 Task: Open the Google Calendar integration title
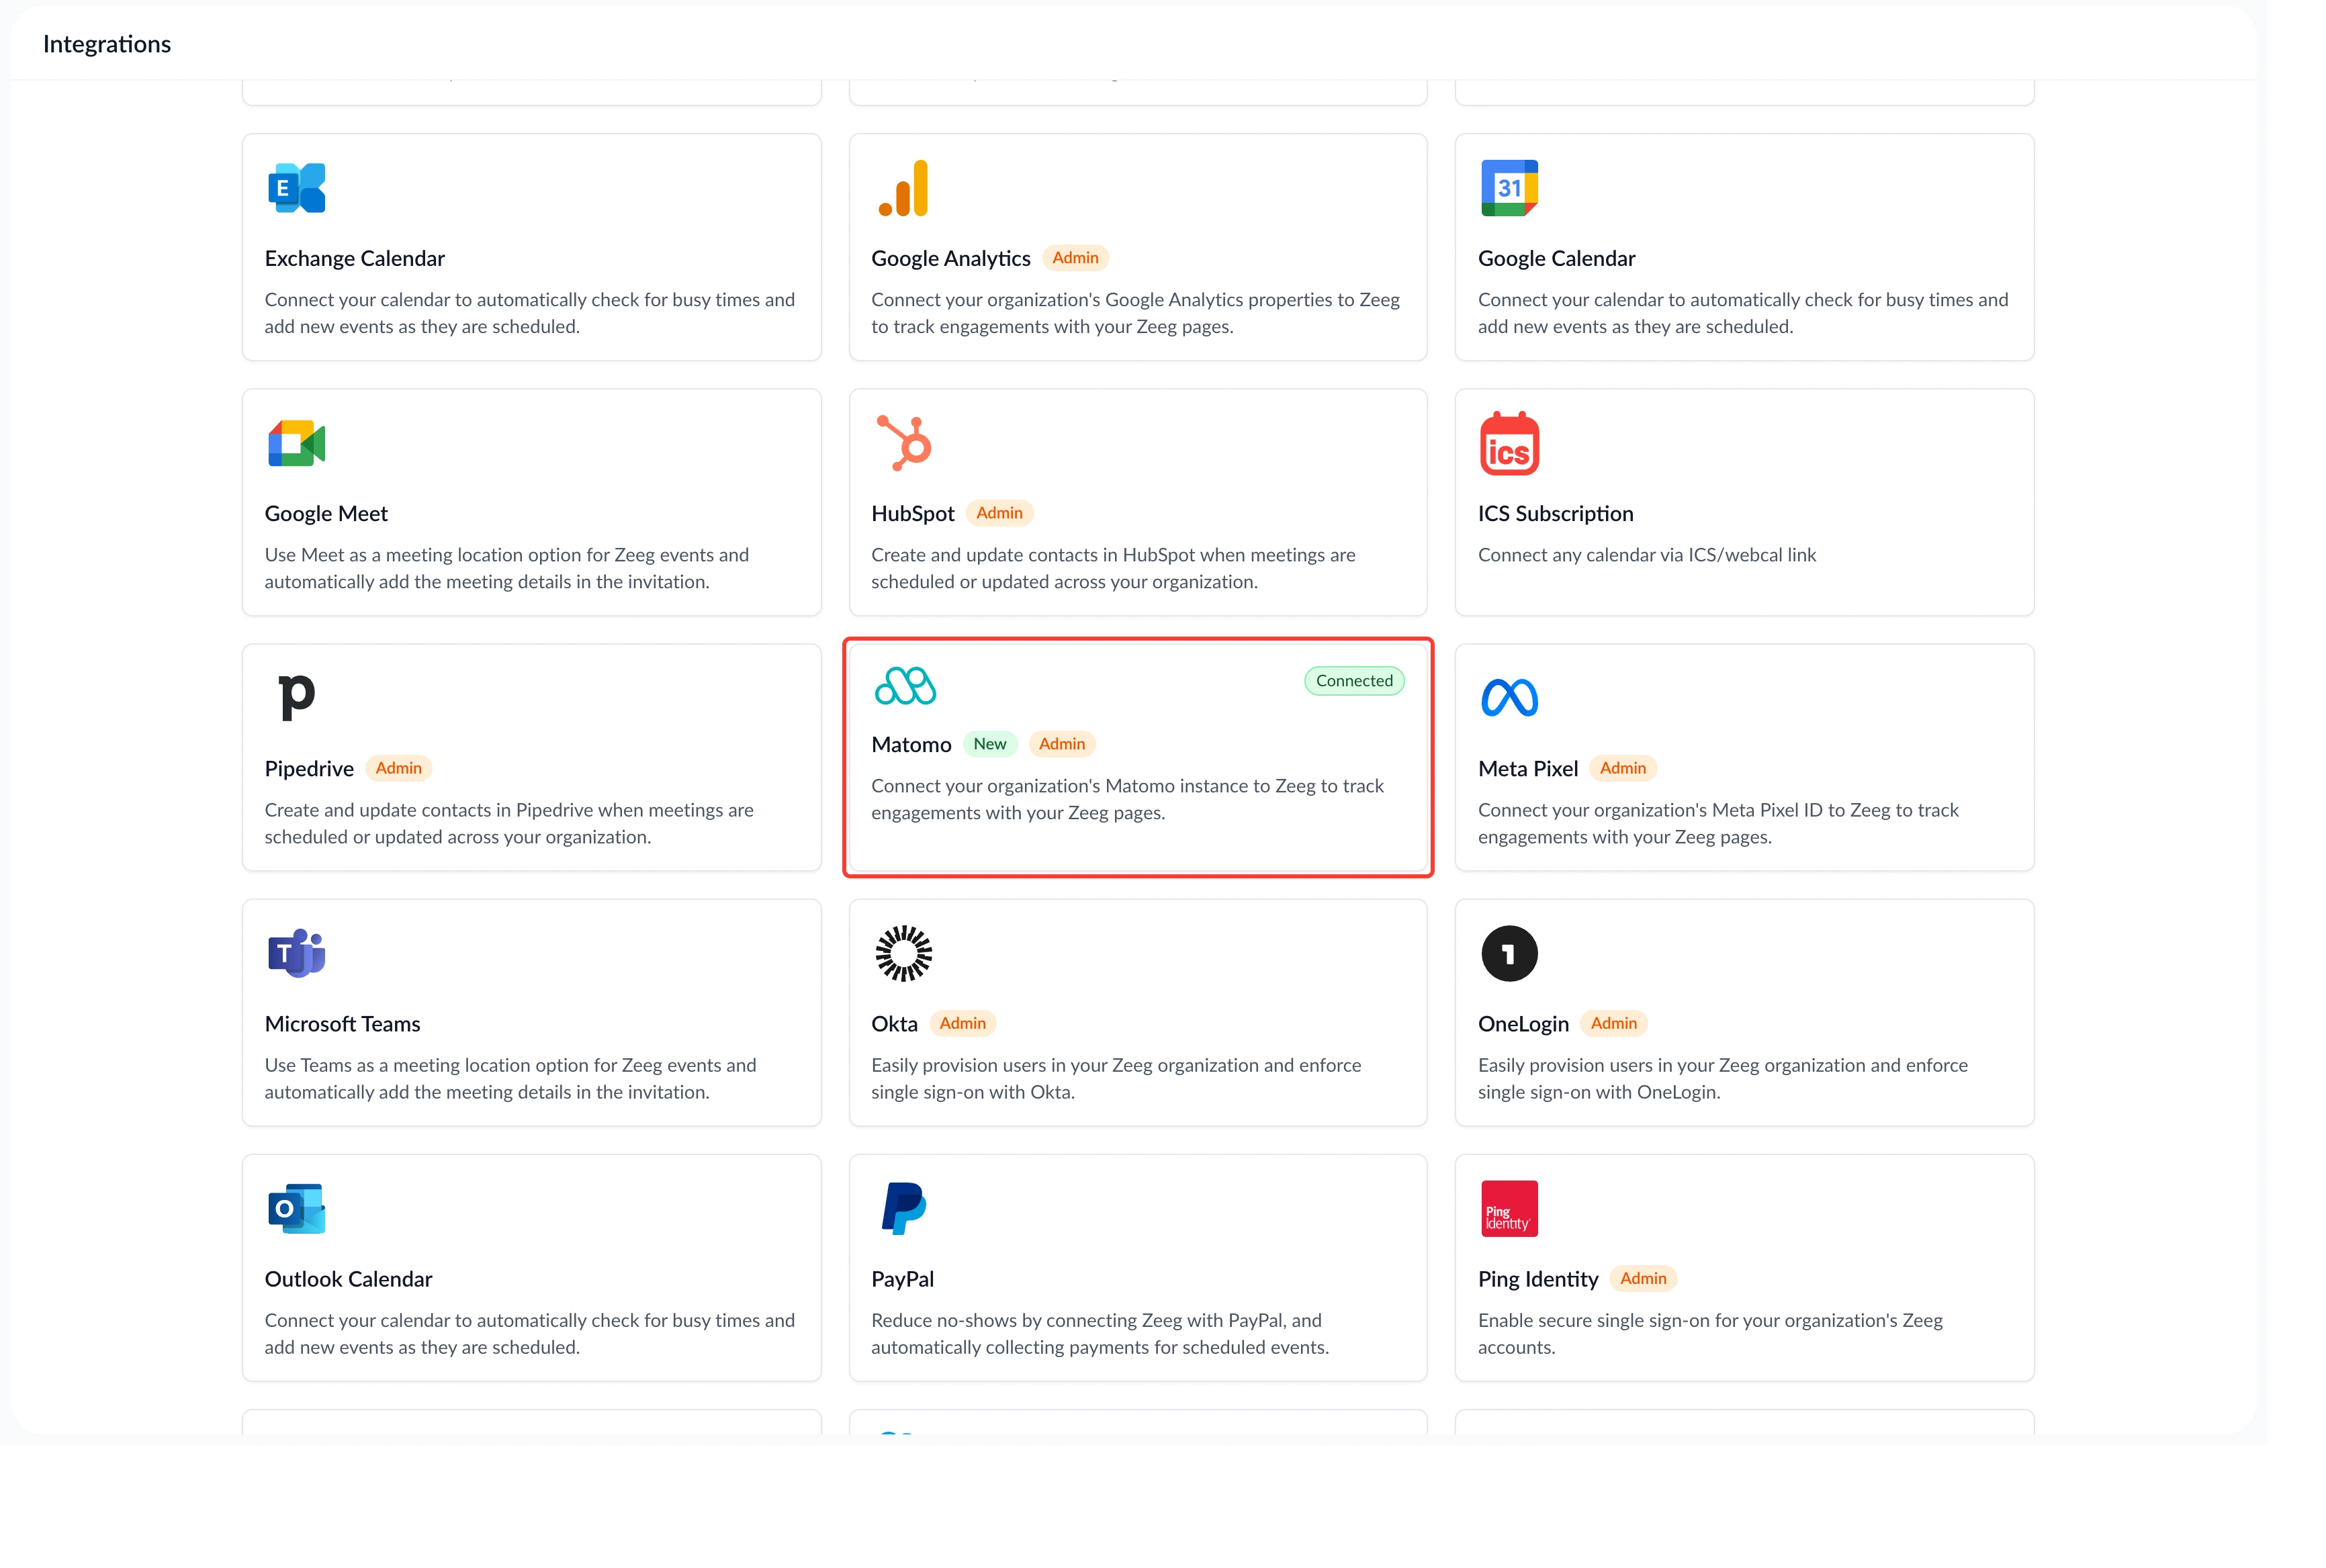(x=1556, y=258)
